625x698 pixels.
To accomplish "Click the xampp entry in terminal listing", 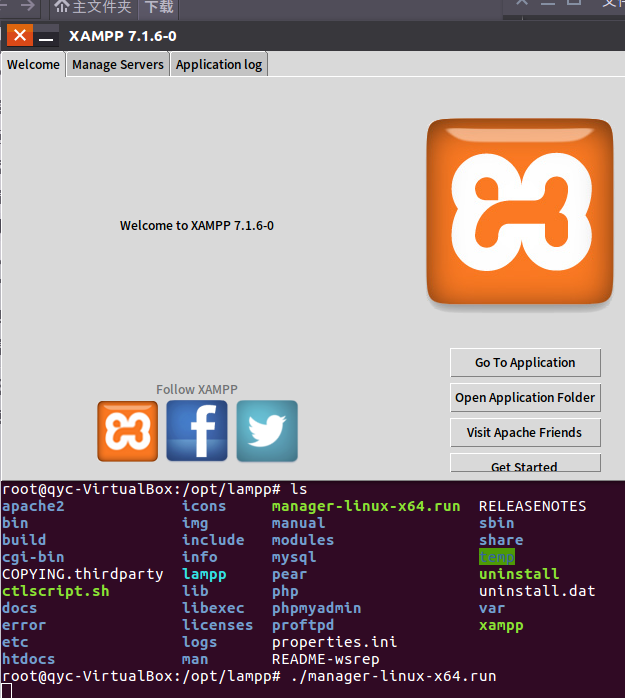I will (x=501, y=625).
